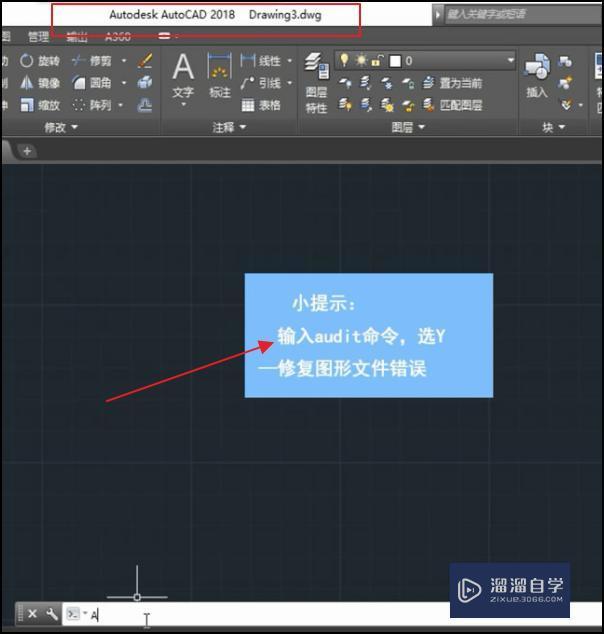
Task: Click Make Current (置为当前) layer button
Action: pyautogui.click(x=452, y=83)
